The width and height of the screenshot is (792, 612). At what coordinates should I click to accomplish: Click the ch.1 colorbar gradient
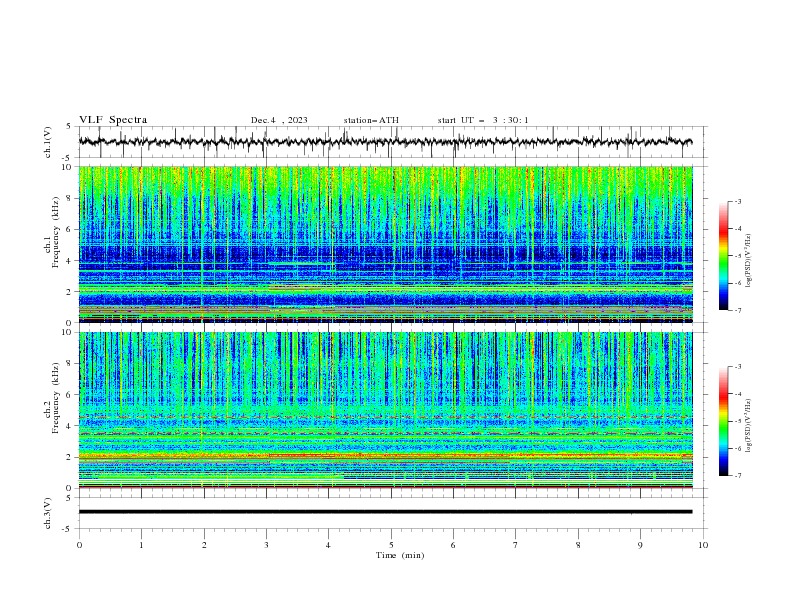[723, 256]
